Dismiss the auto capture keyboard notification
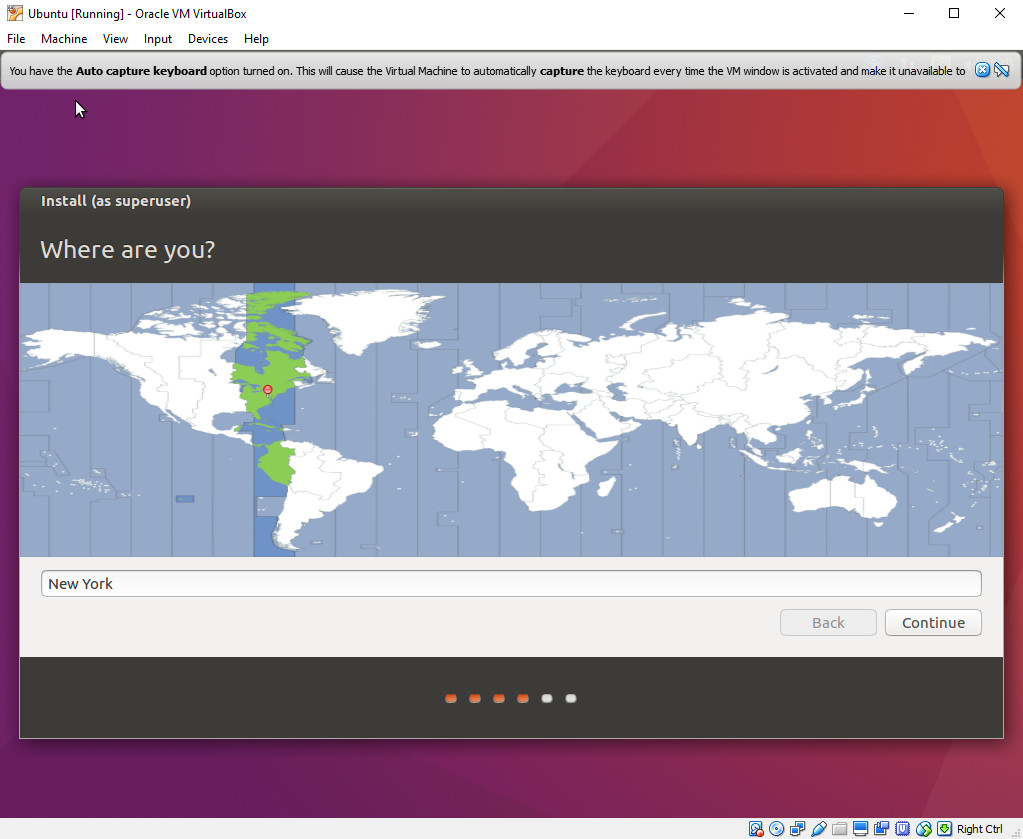The height and width of the screenshot is (839, 1023). [982, 70]
